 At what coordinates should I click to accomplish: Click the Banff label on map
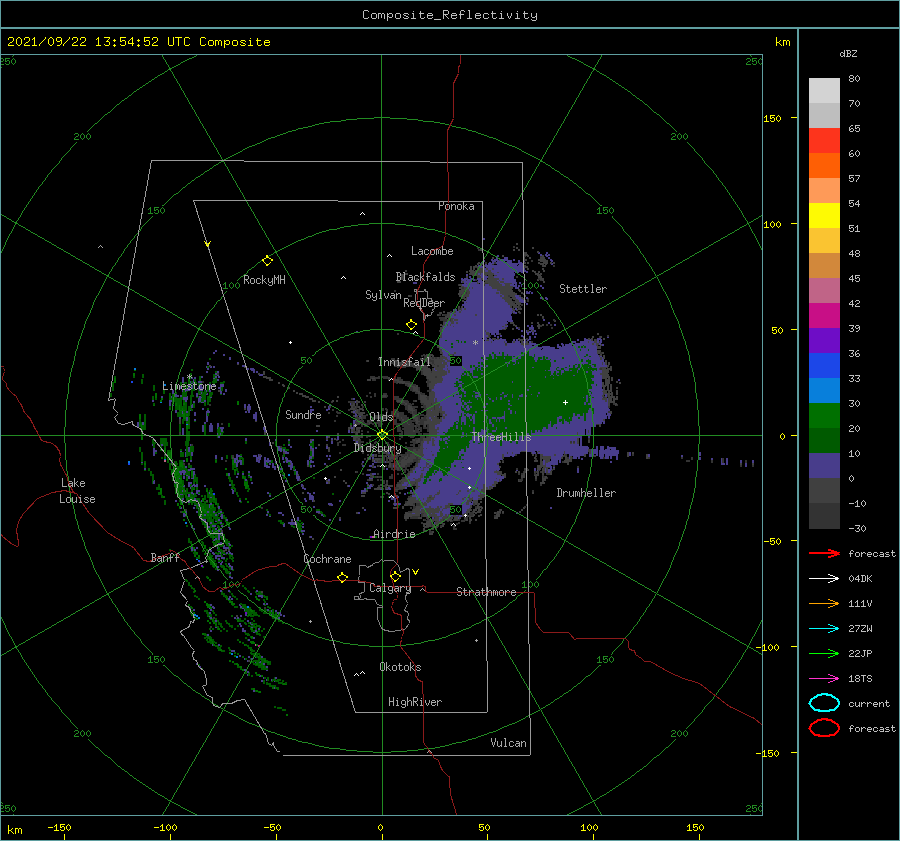[x=165, y=557]
